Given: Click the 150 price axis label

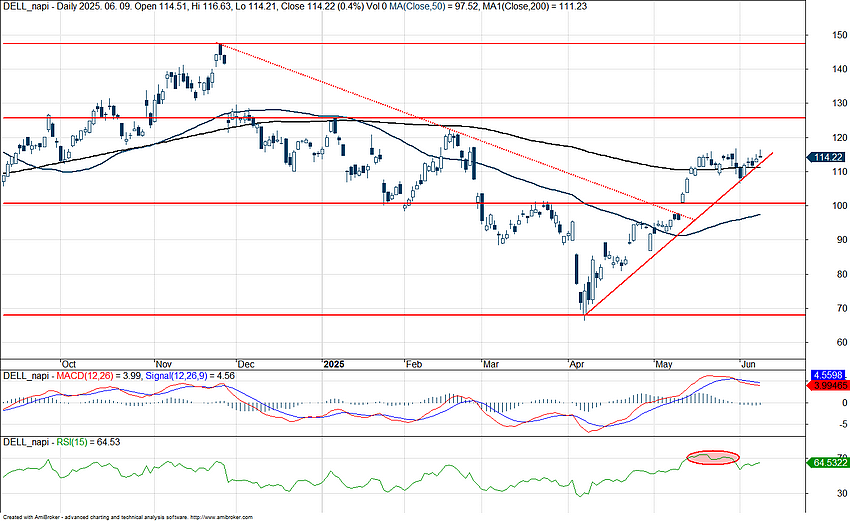Looking at the screenshot, I should [x=840, y=35].
